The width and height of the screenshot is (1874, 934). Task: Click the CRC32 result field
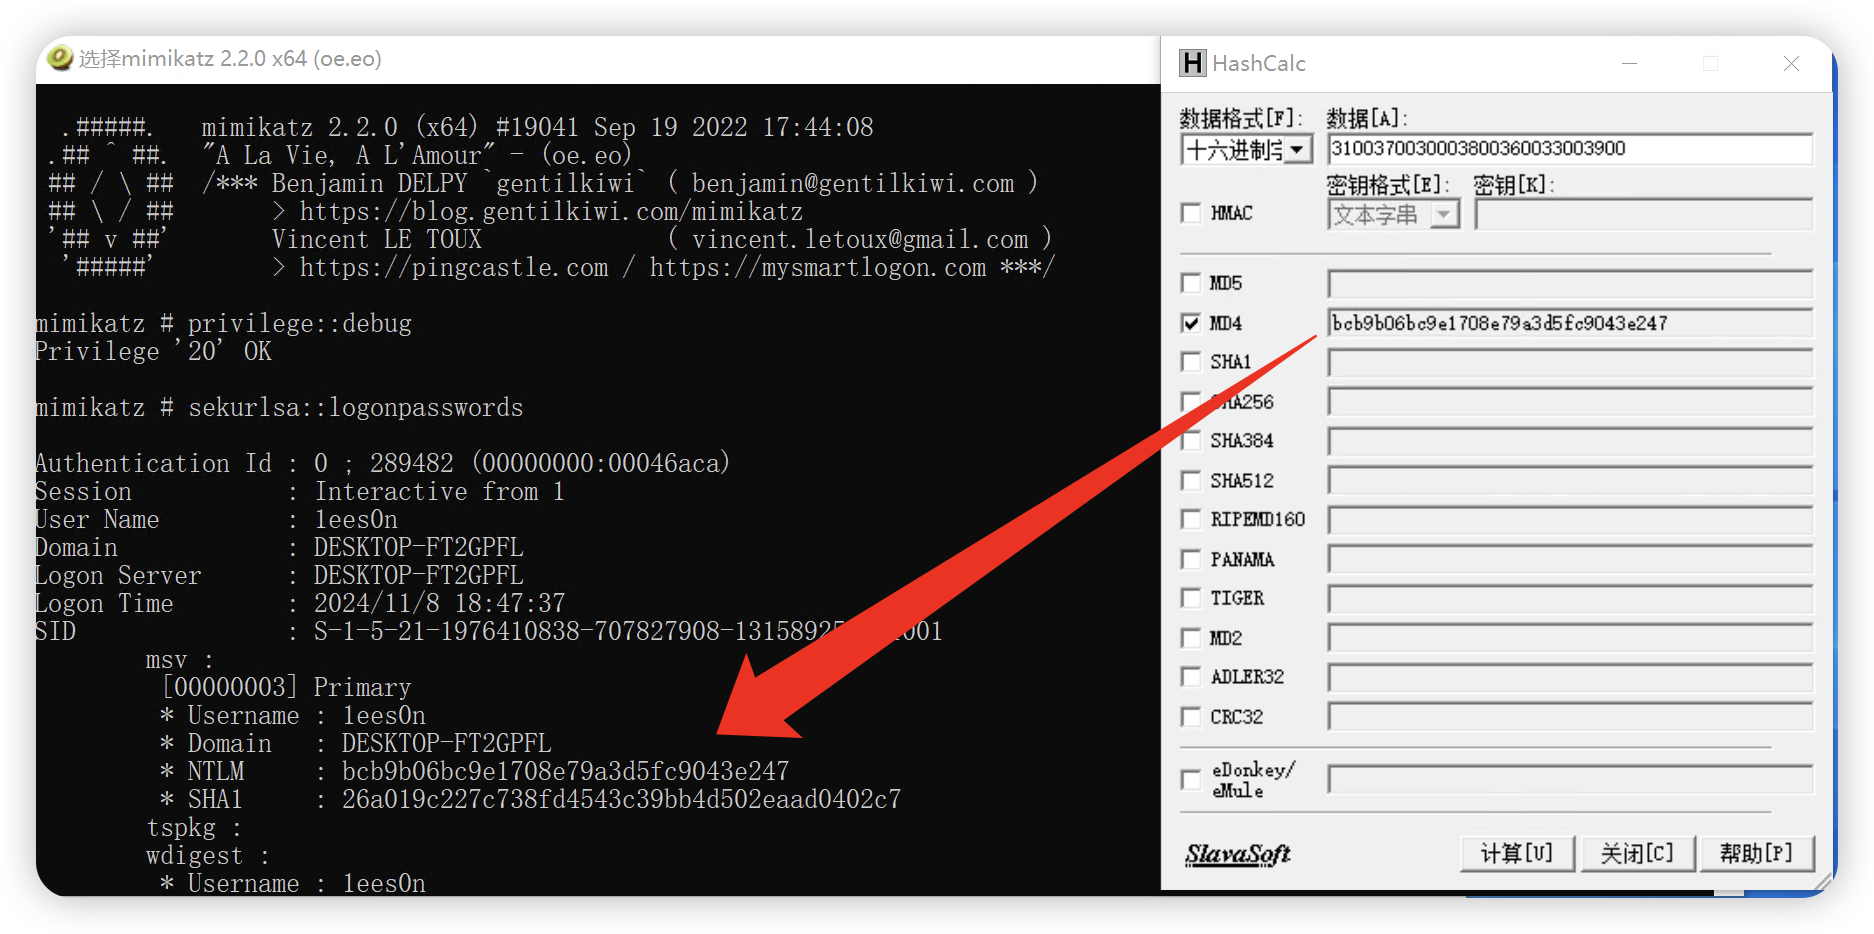click(1570, 717)
